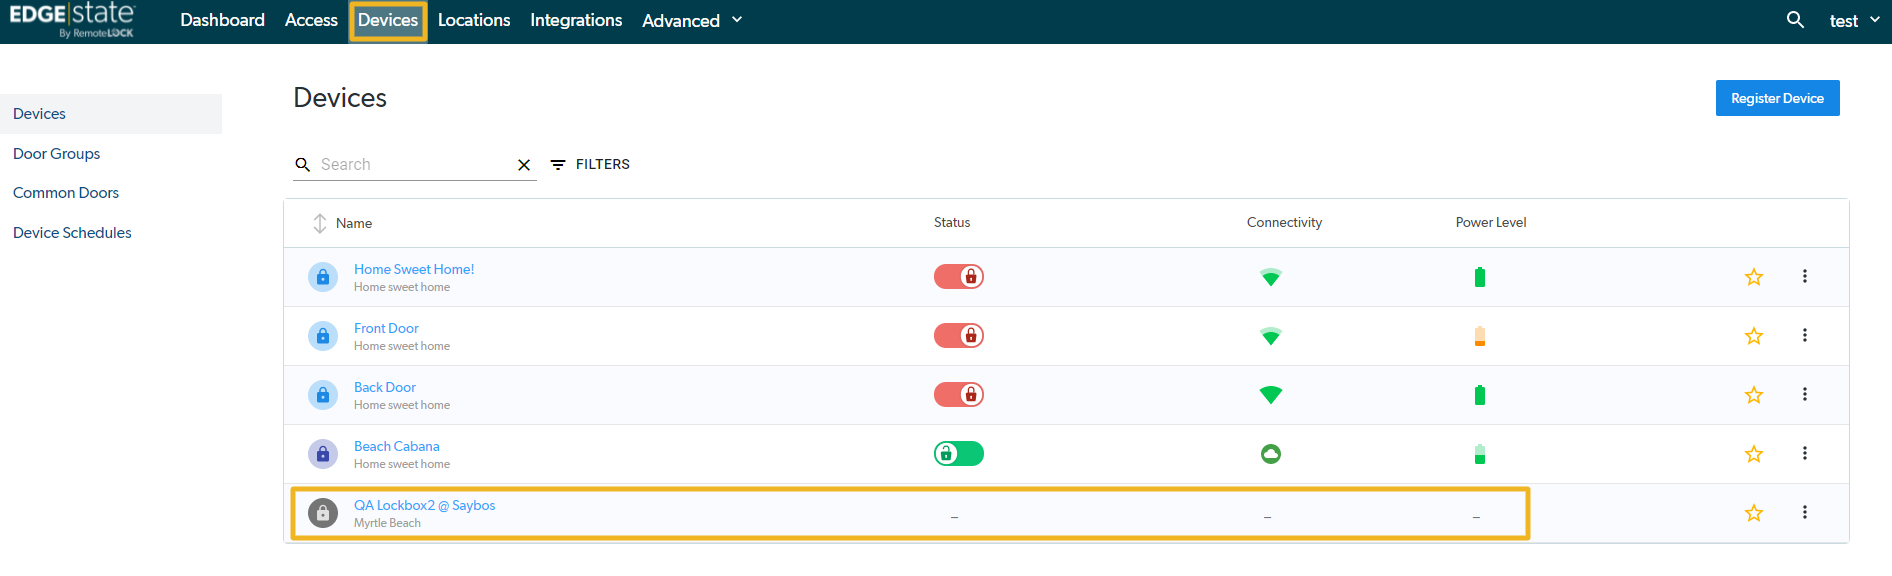Open the FILTERS panel
The width and height of the screenshot is (1892, 576).
pos(591,165)
